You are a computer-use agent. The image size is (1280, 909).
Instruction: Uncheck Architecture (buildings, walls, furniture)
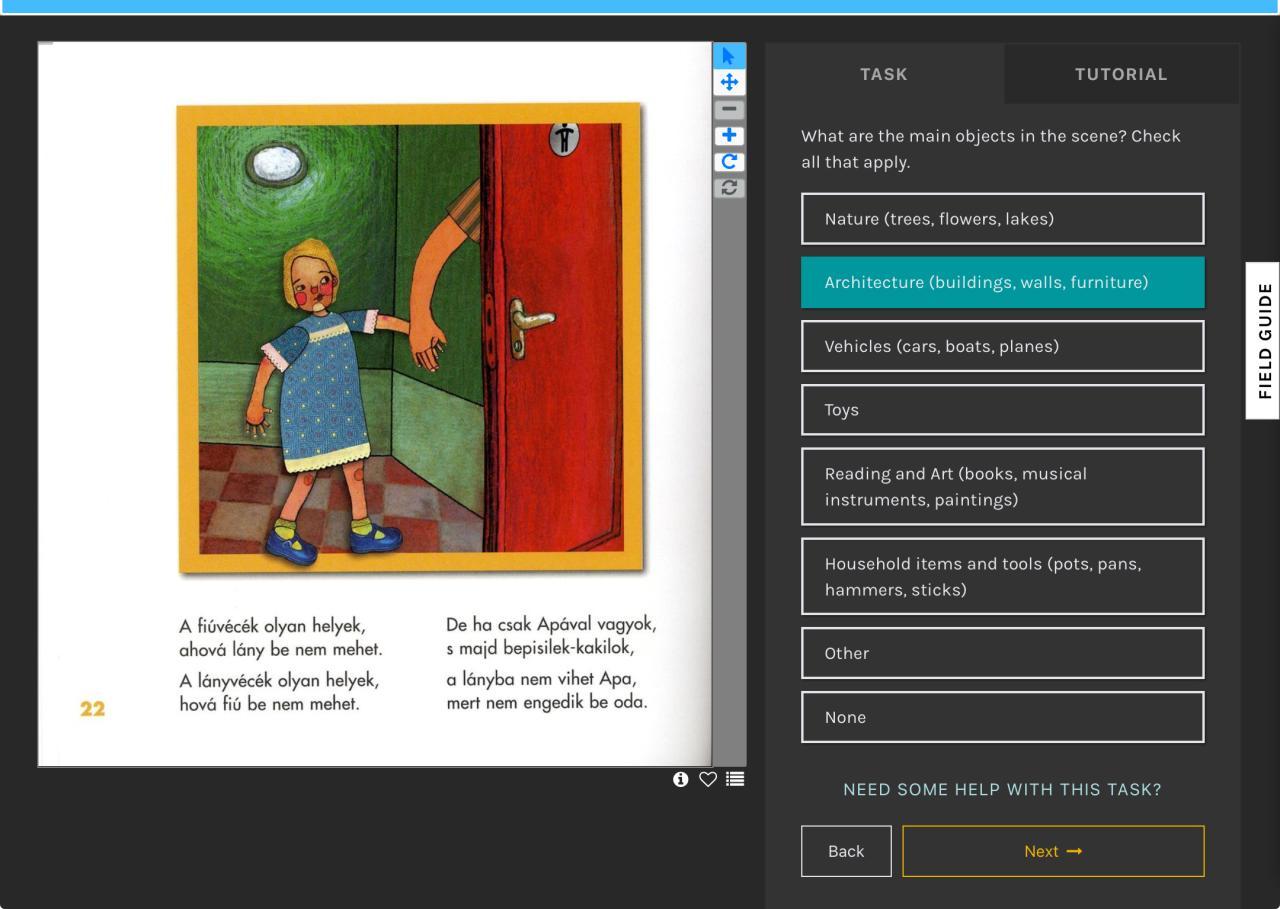(1003, 282)
